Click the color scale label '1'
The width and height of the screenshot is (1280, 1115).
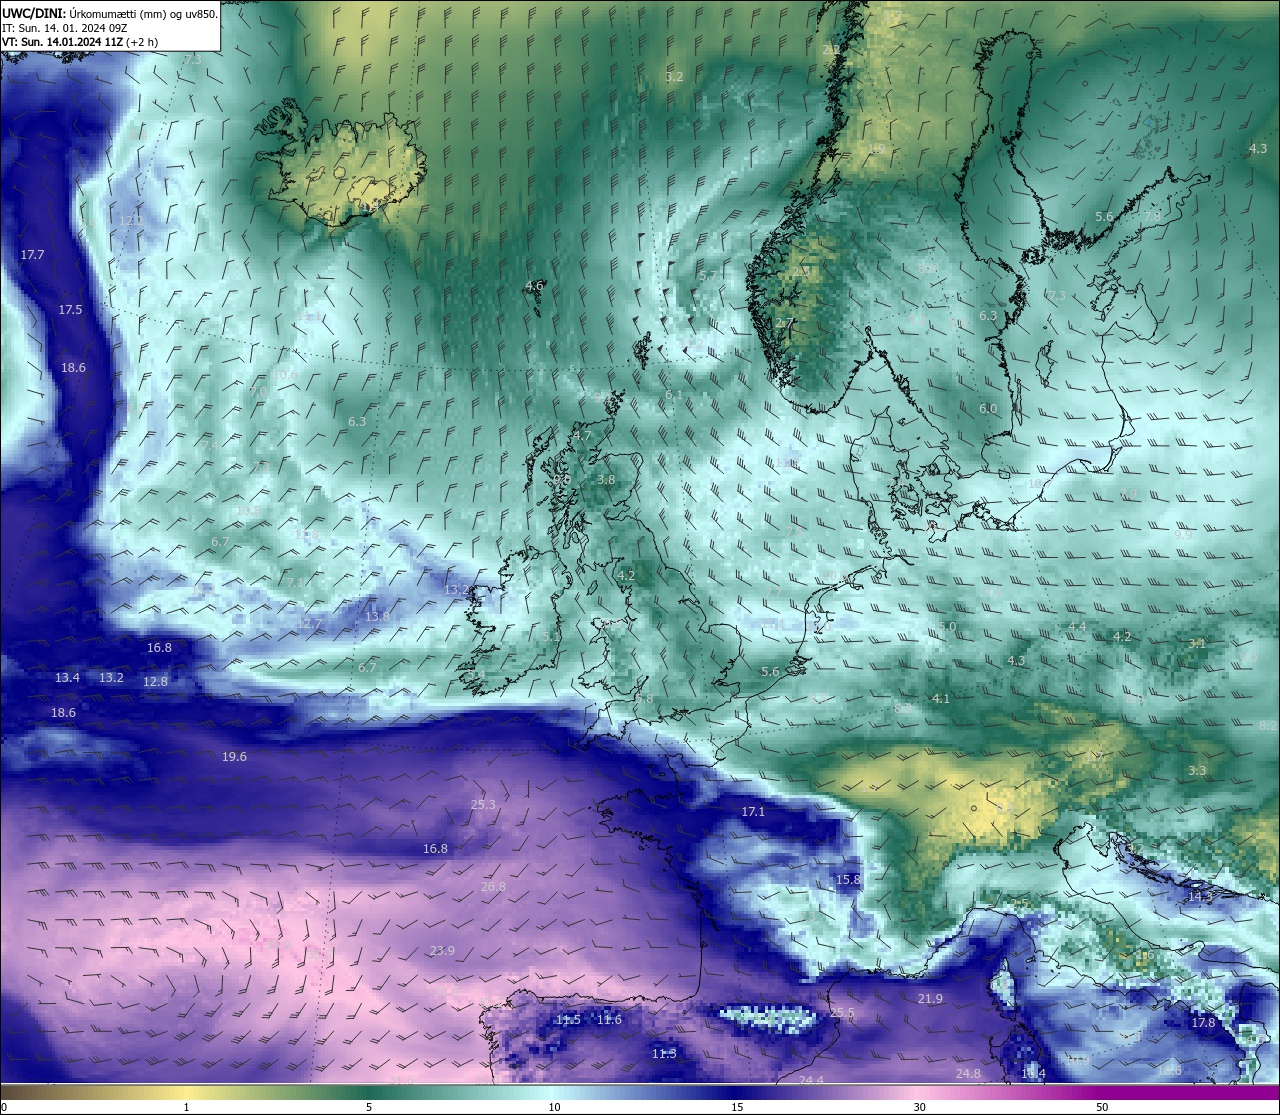tap(186, 1107)
